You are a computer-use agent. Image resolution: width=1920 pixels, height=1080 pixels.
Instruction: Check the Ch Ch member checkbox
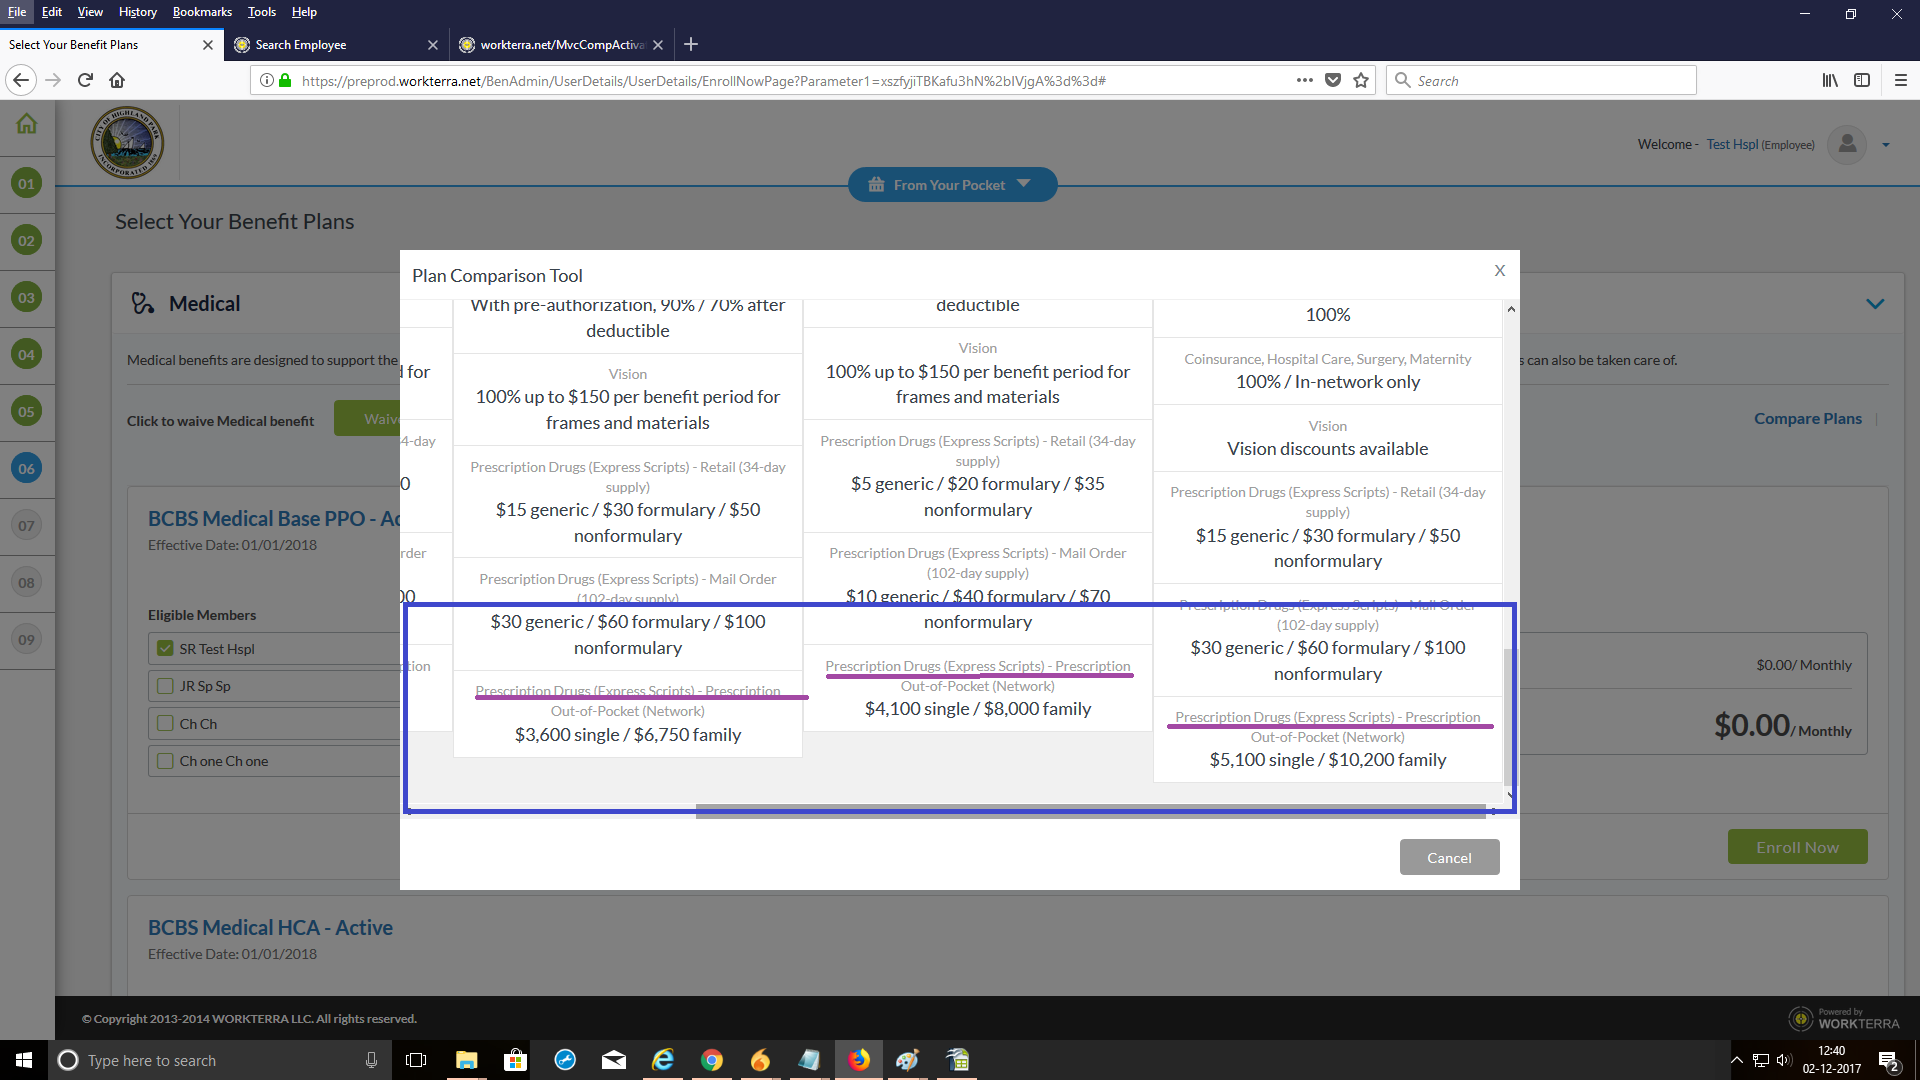166,724
